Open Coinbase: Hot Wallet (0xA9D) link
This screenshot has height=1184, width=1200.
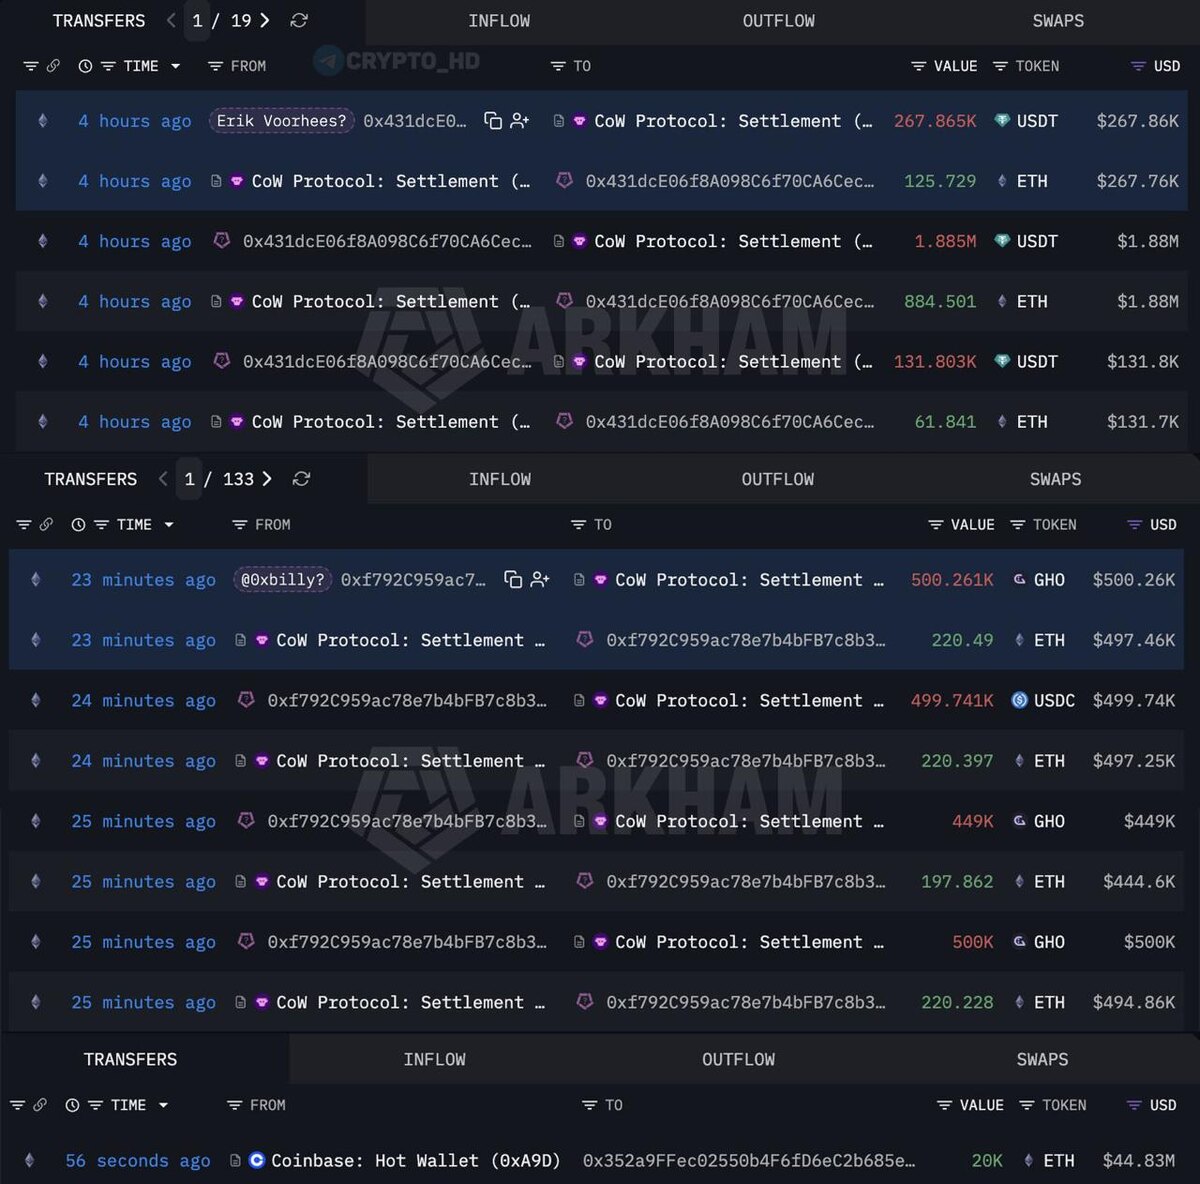415,1161
